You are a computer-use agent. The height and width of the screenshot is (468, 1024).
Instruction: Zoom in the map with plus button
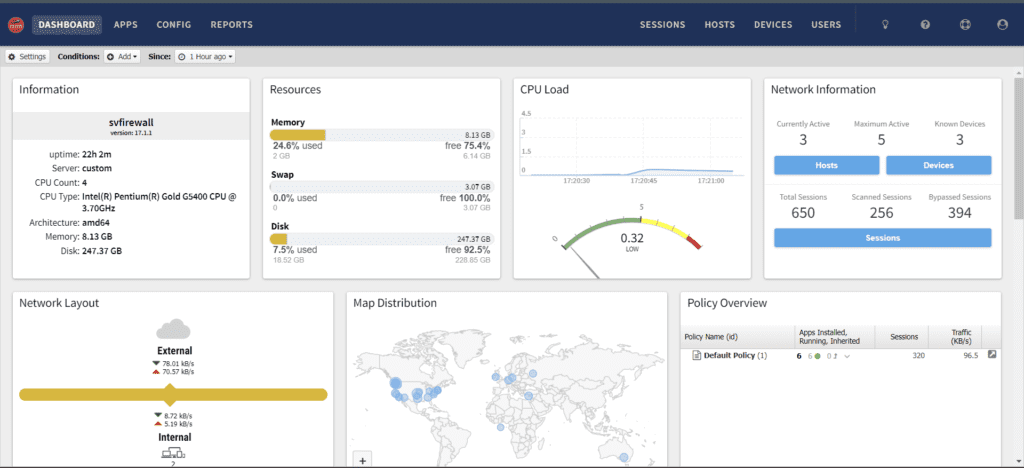click(x=363, y=460)
